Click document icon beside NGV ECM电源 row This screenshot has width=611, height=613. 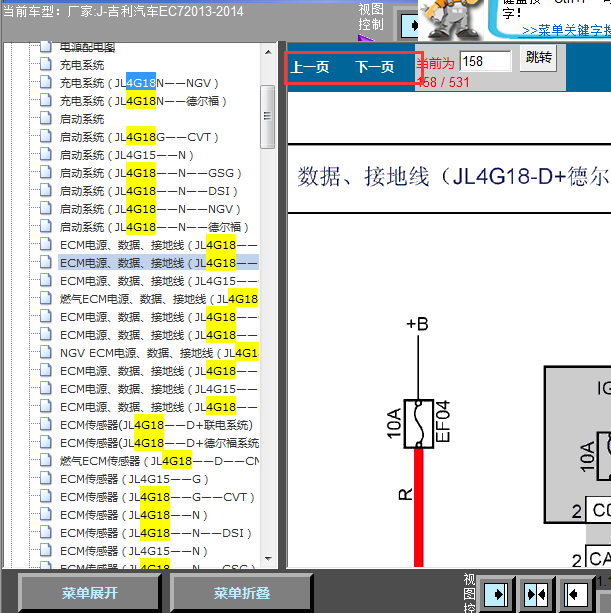point(46,352)
